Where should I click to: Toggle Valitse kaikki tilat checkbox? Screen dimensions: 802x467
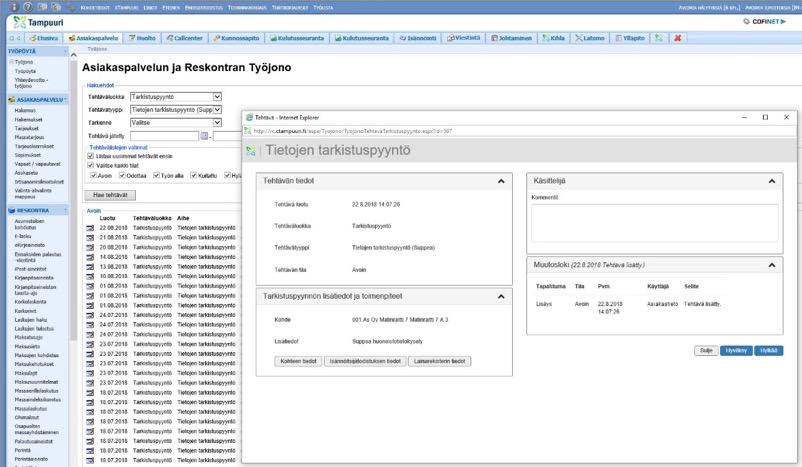tap(91, 165)
